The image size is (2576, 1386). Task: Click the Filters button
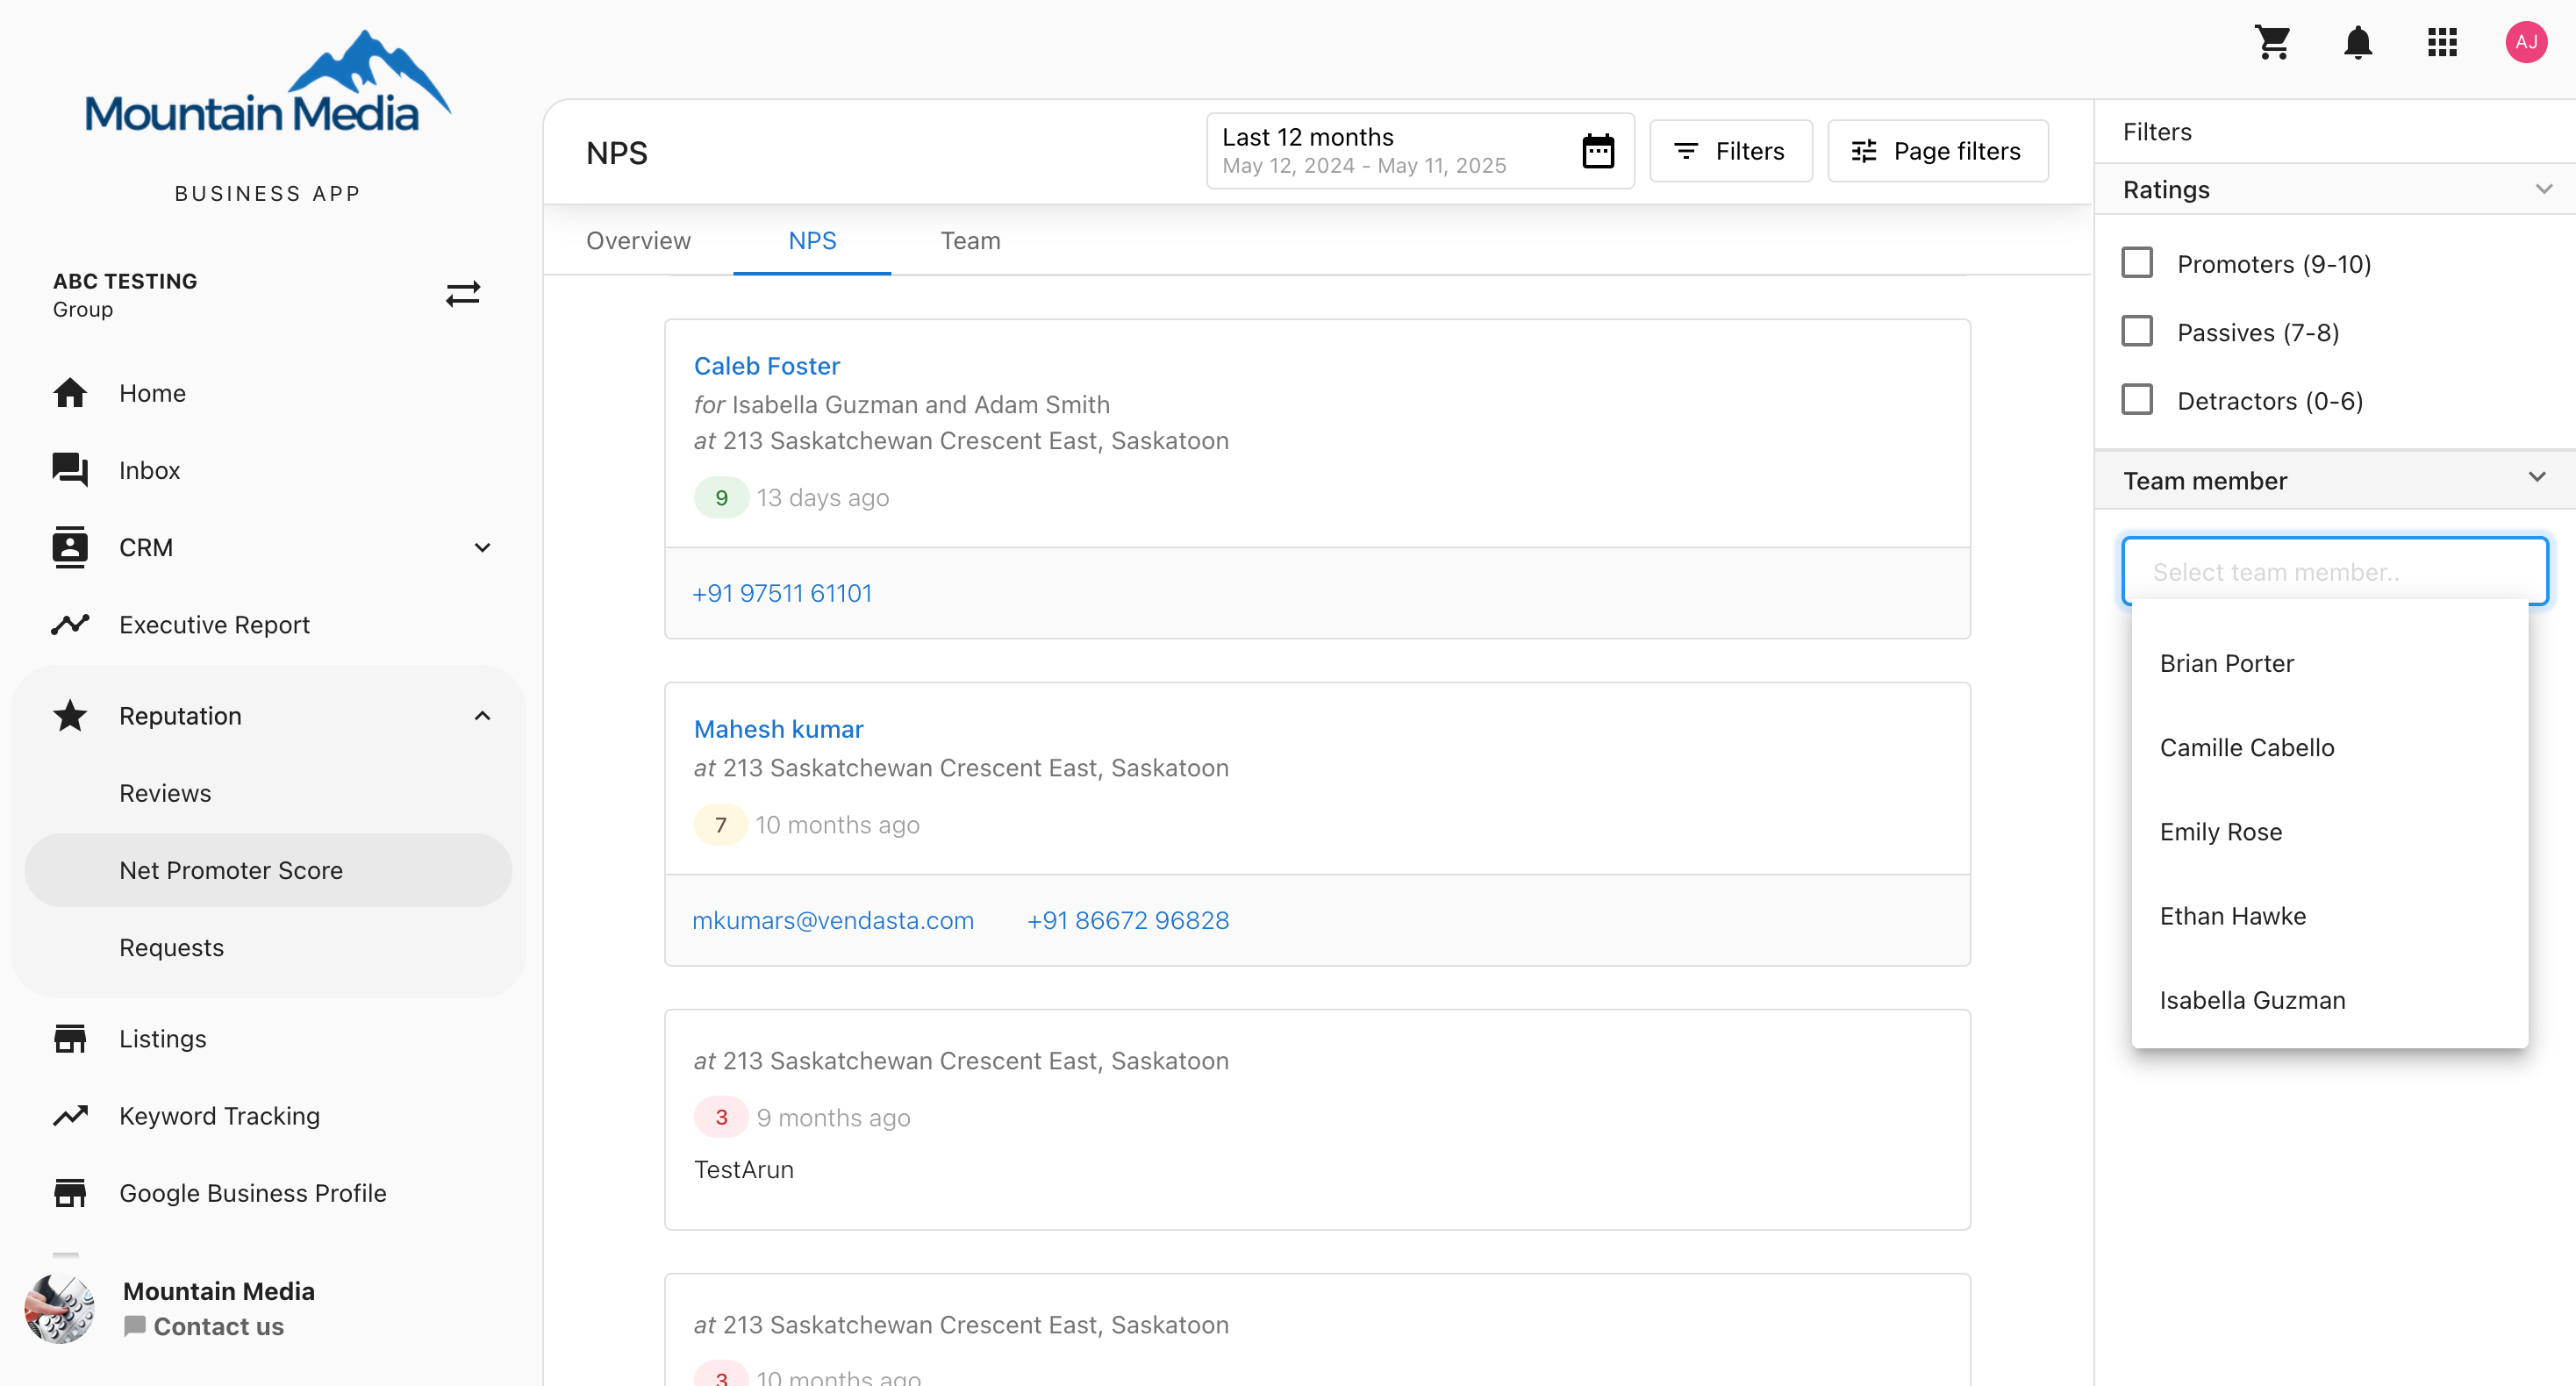pyautogui.click(x=1730, y=151)
